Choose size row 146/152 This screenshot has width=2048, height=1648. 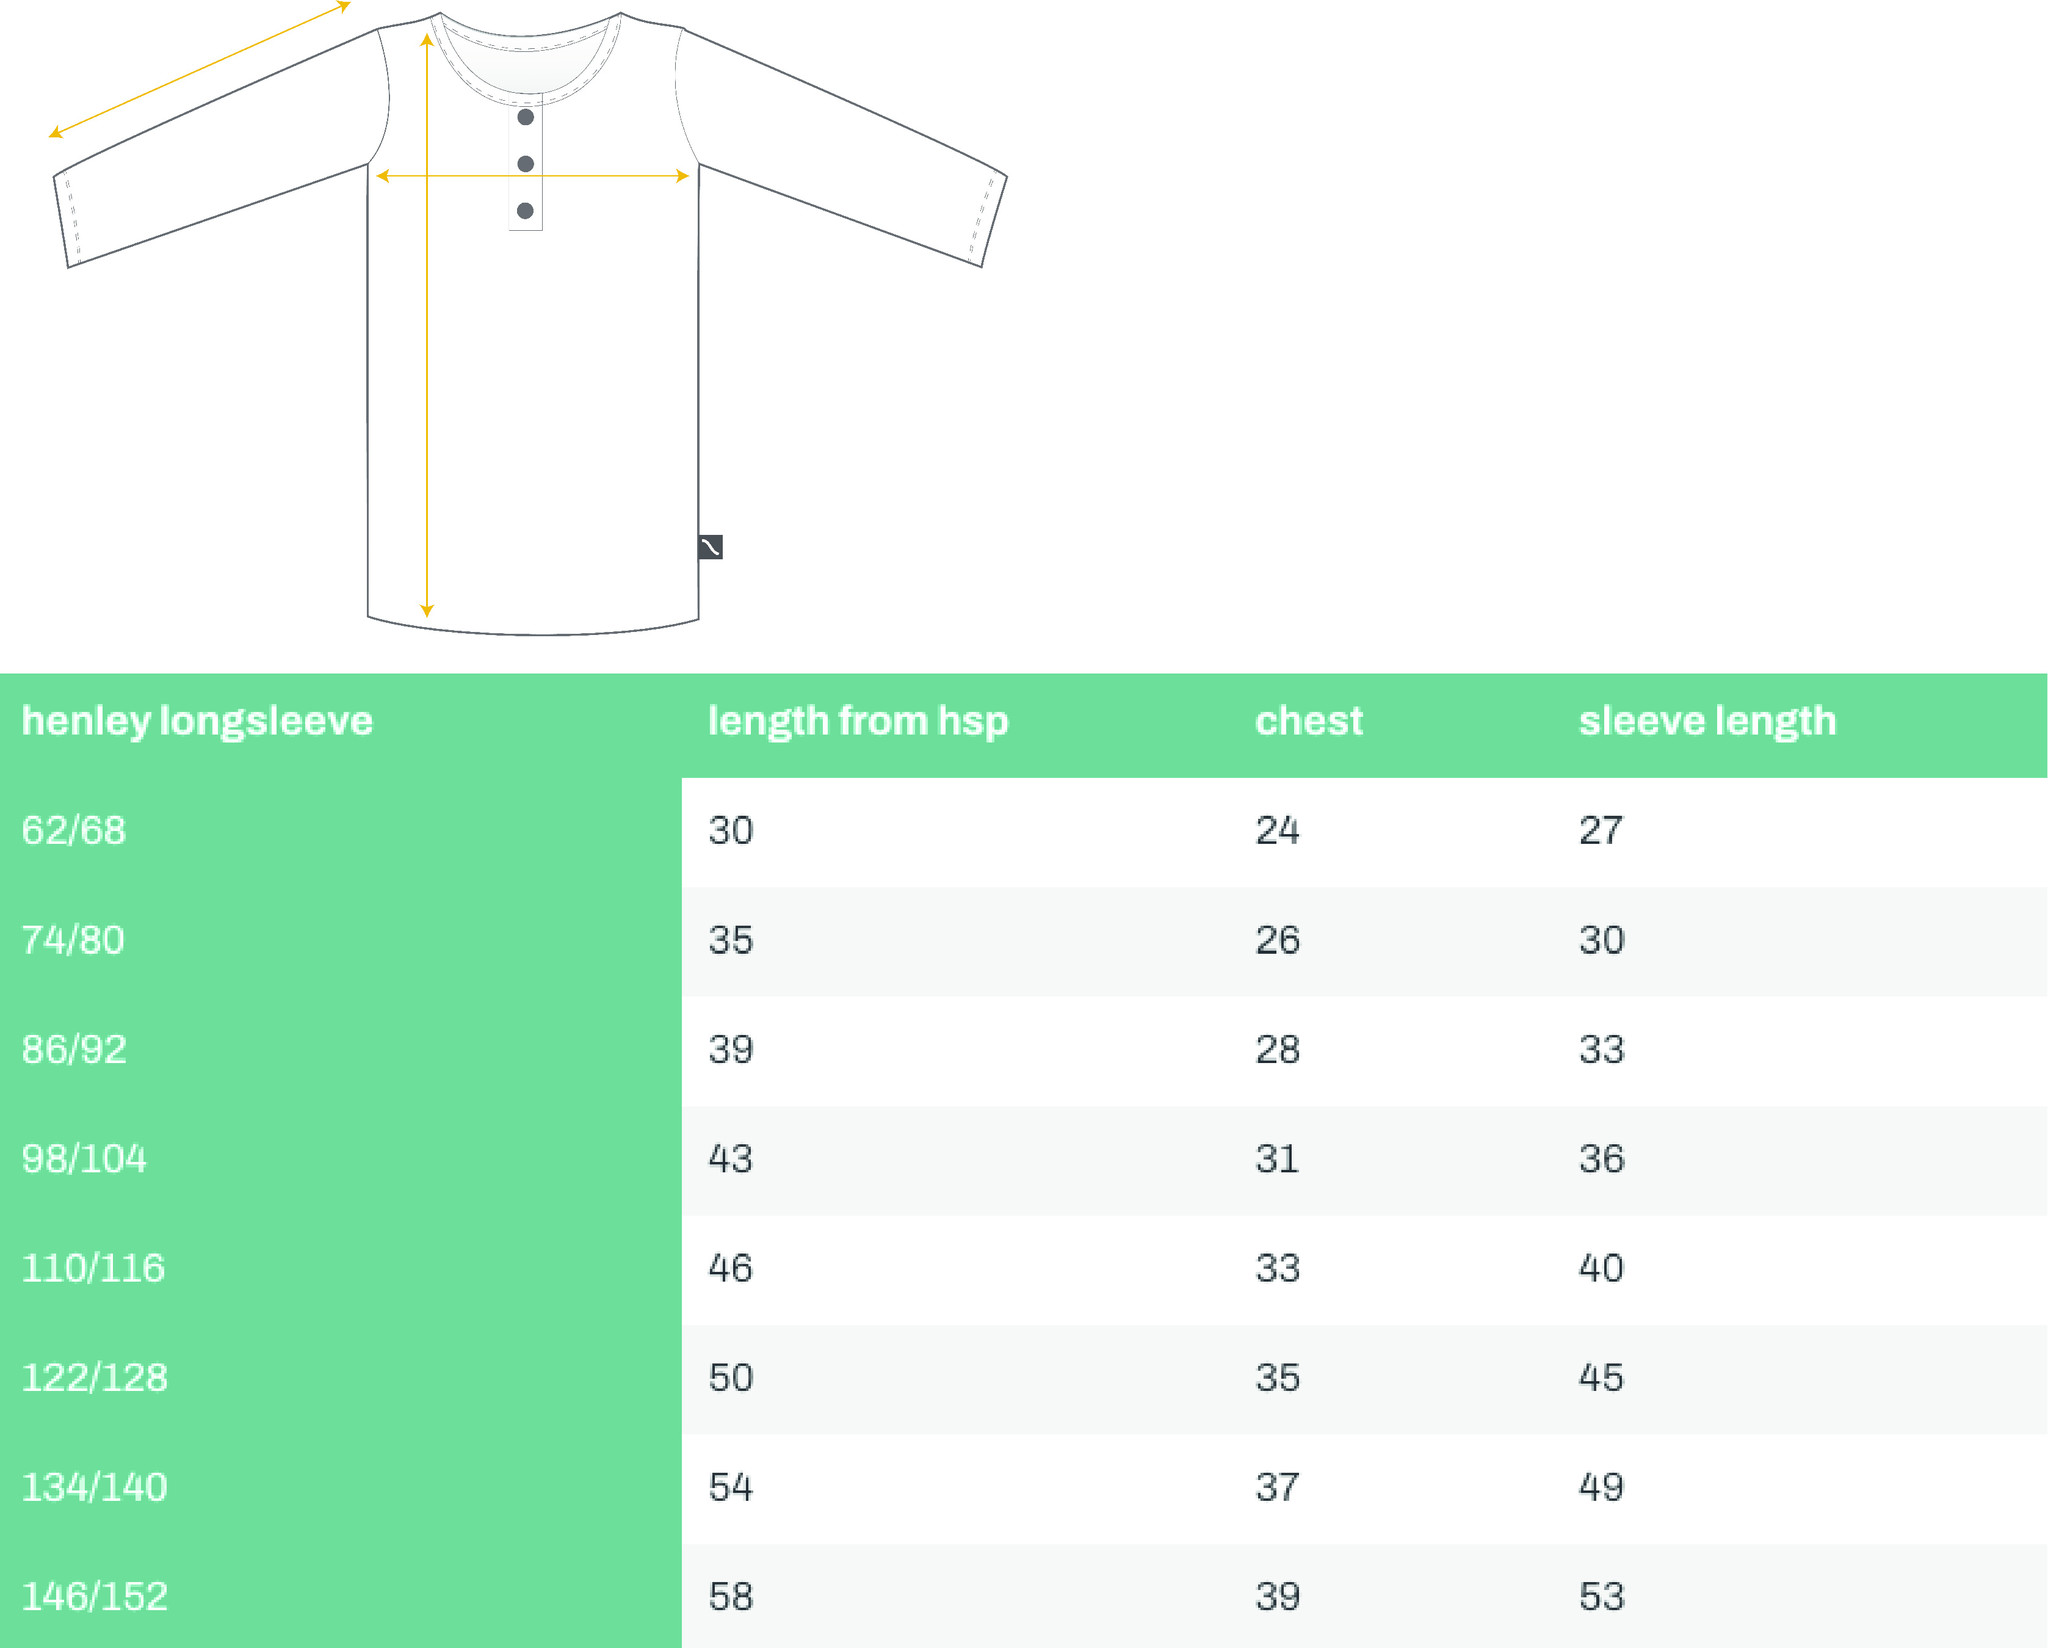(x=1023, y=1596)
